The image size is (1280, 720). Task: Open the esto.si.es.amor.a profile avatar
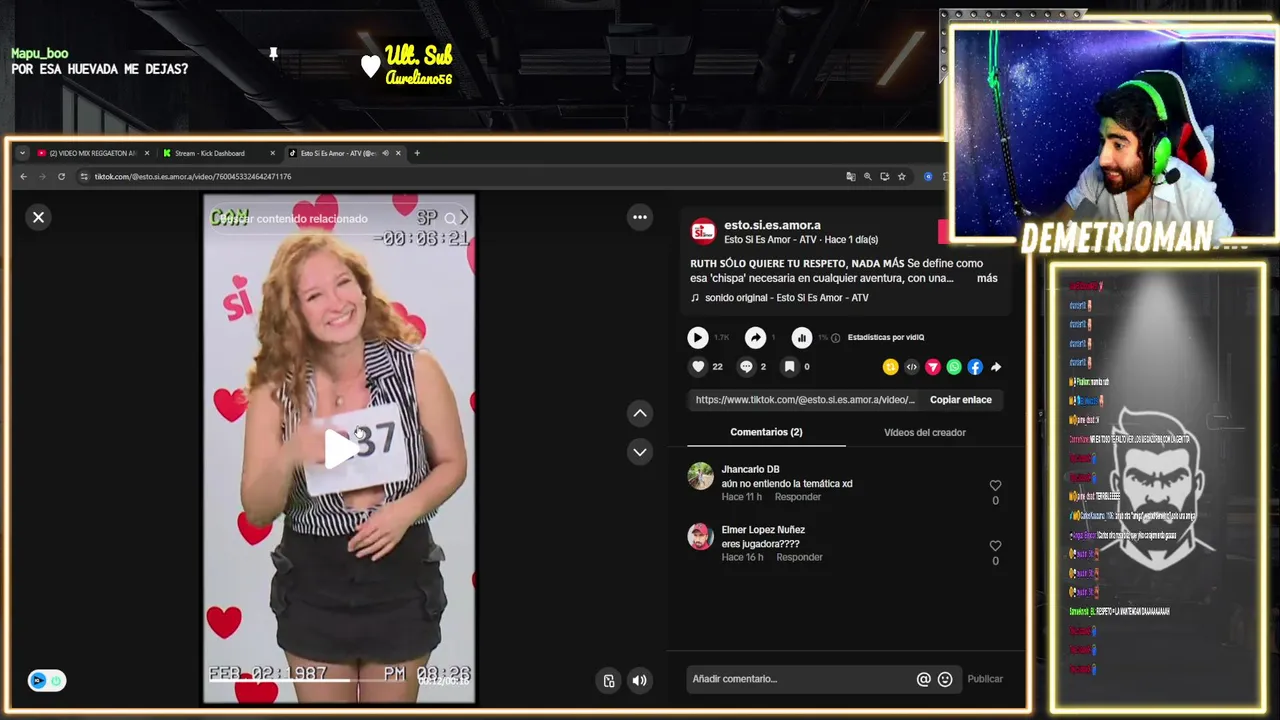click(x=703, y=232)
